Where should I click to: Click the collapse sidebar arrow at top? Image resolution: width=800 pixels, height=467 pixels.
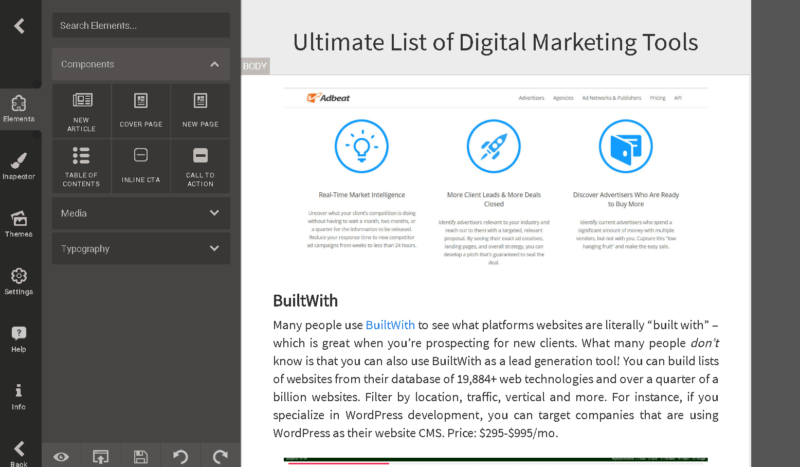19,26
